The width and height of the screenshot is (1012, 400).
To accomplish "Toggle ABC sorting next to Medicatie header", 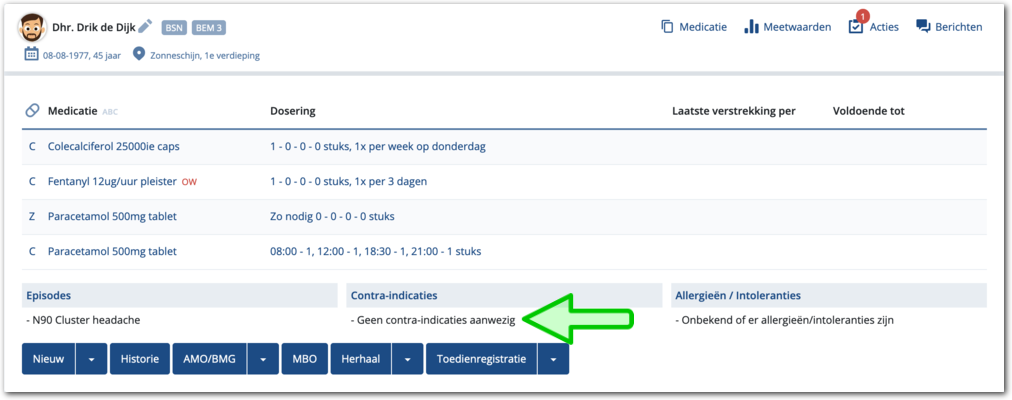I will [110, 112].
